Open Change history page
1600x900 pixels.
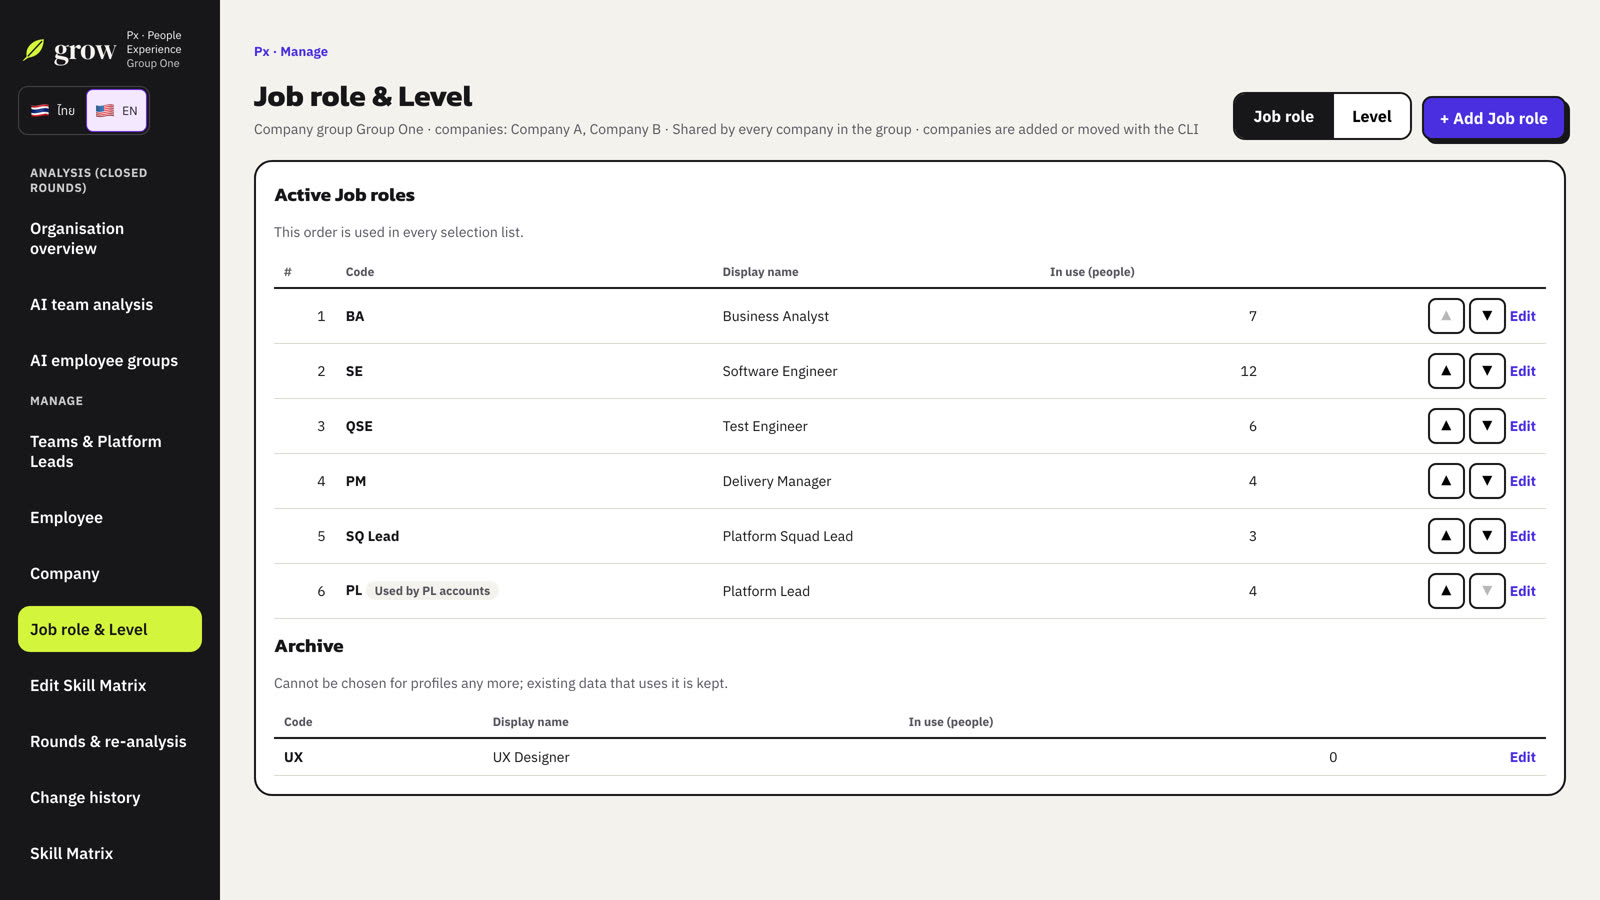110,798
